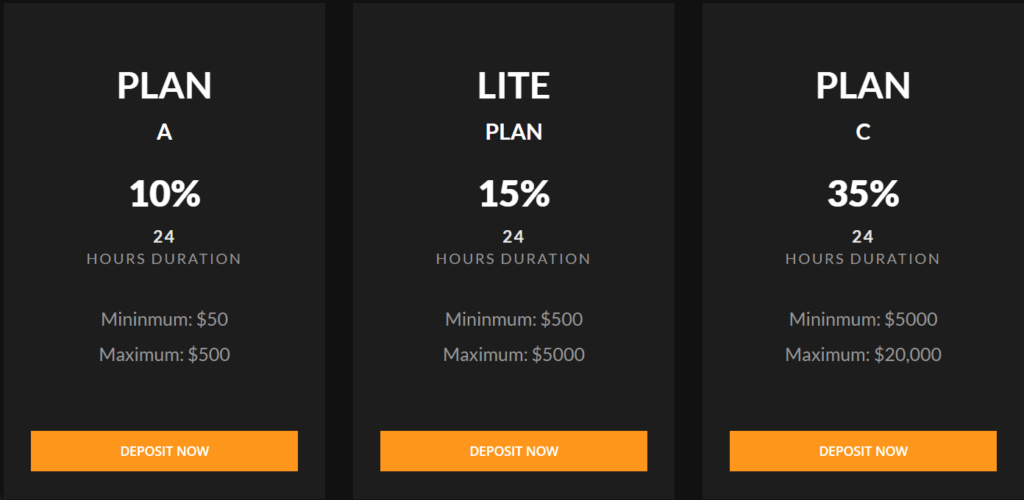
Task: Click the Minimum: $5000 line
Action: [x=863, y=320]
